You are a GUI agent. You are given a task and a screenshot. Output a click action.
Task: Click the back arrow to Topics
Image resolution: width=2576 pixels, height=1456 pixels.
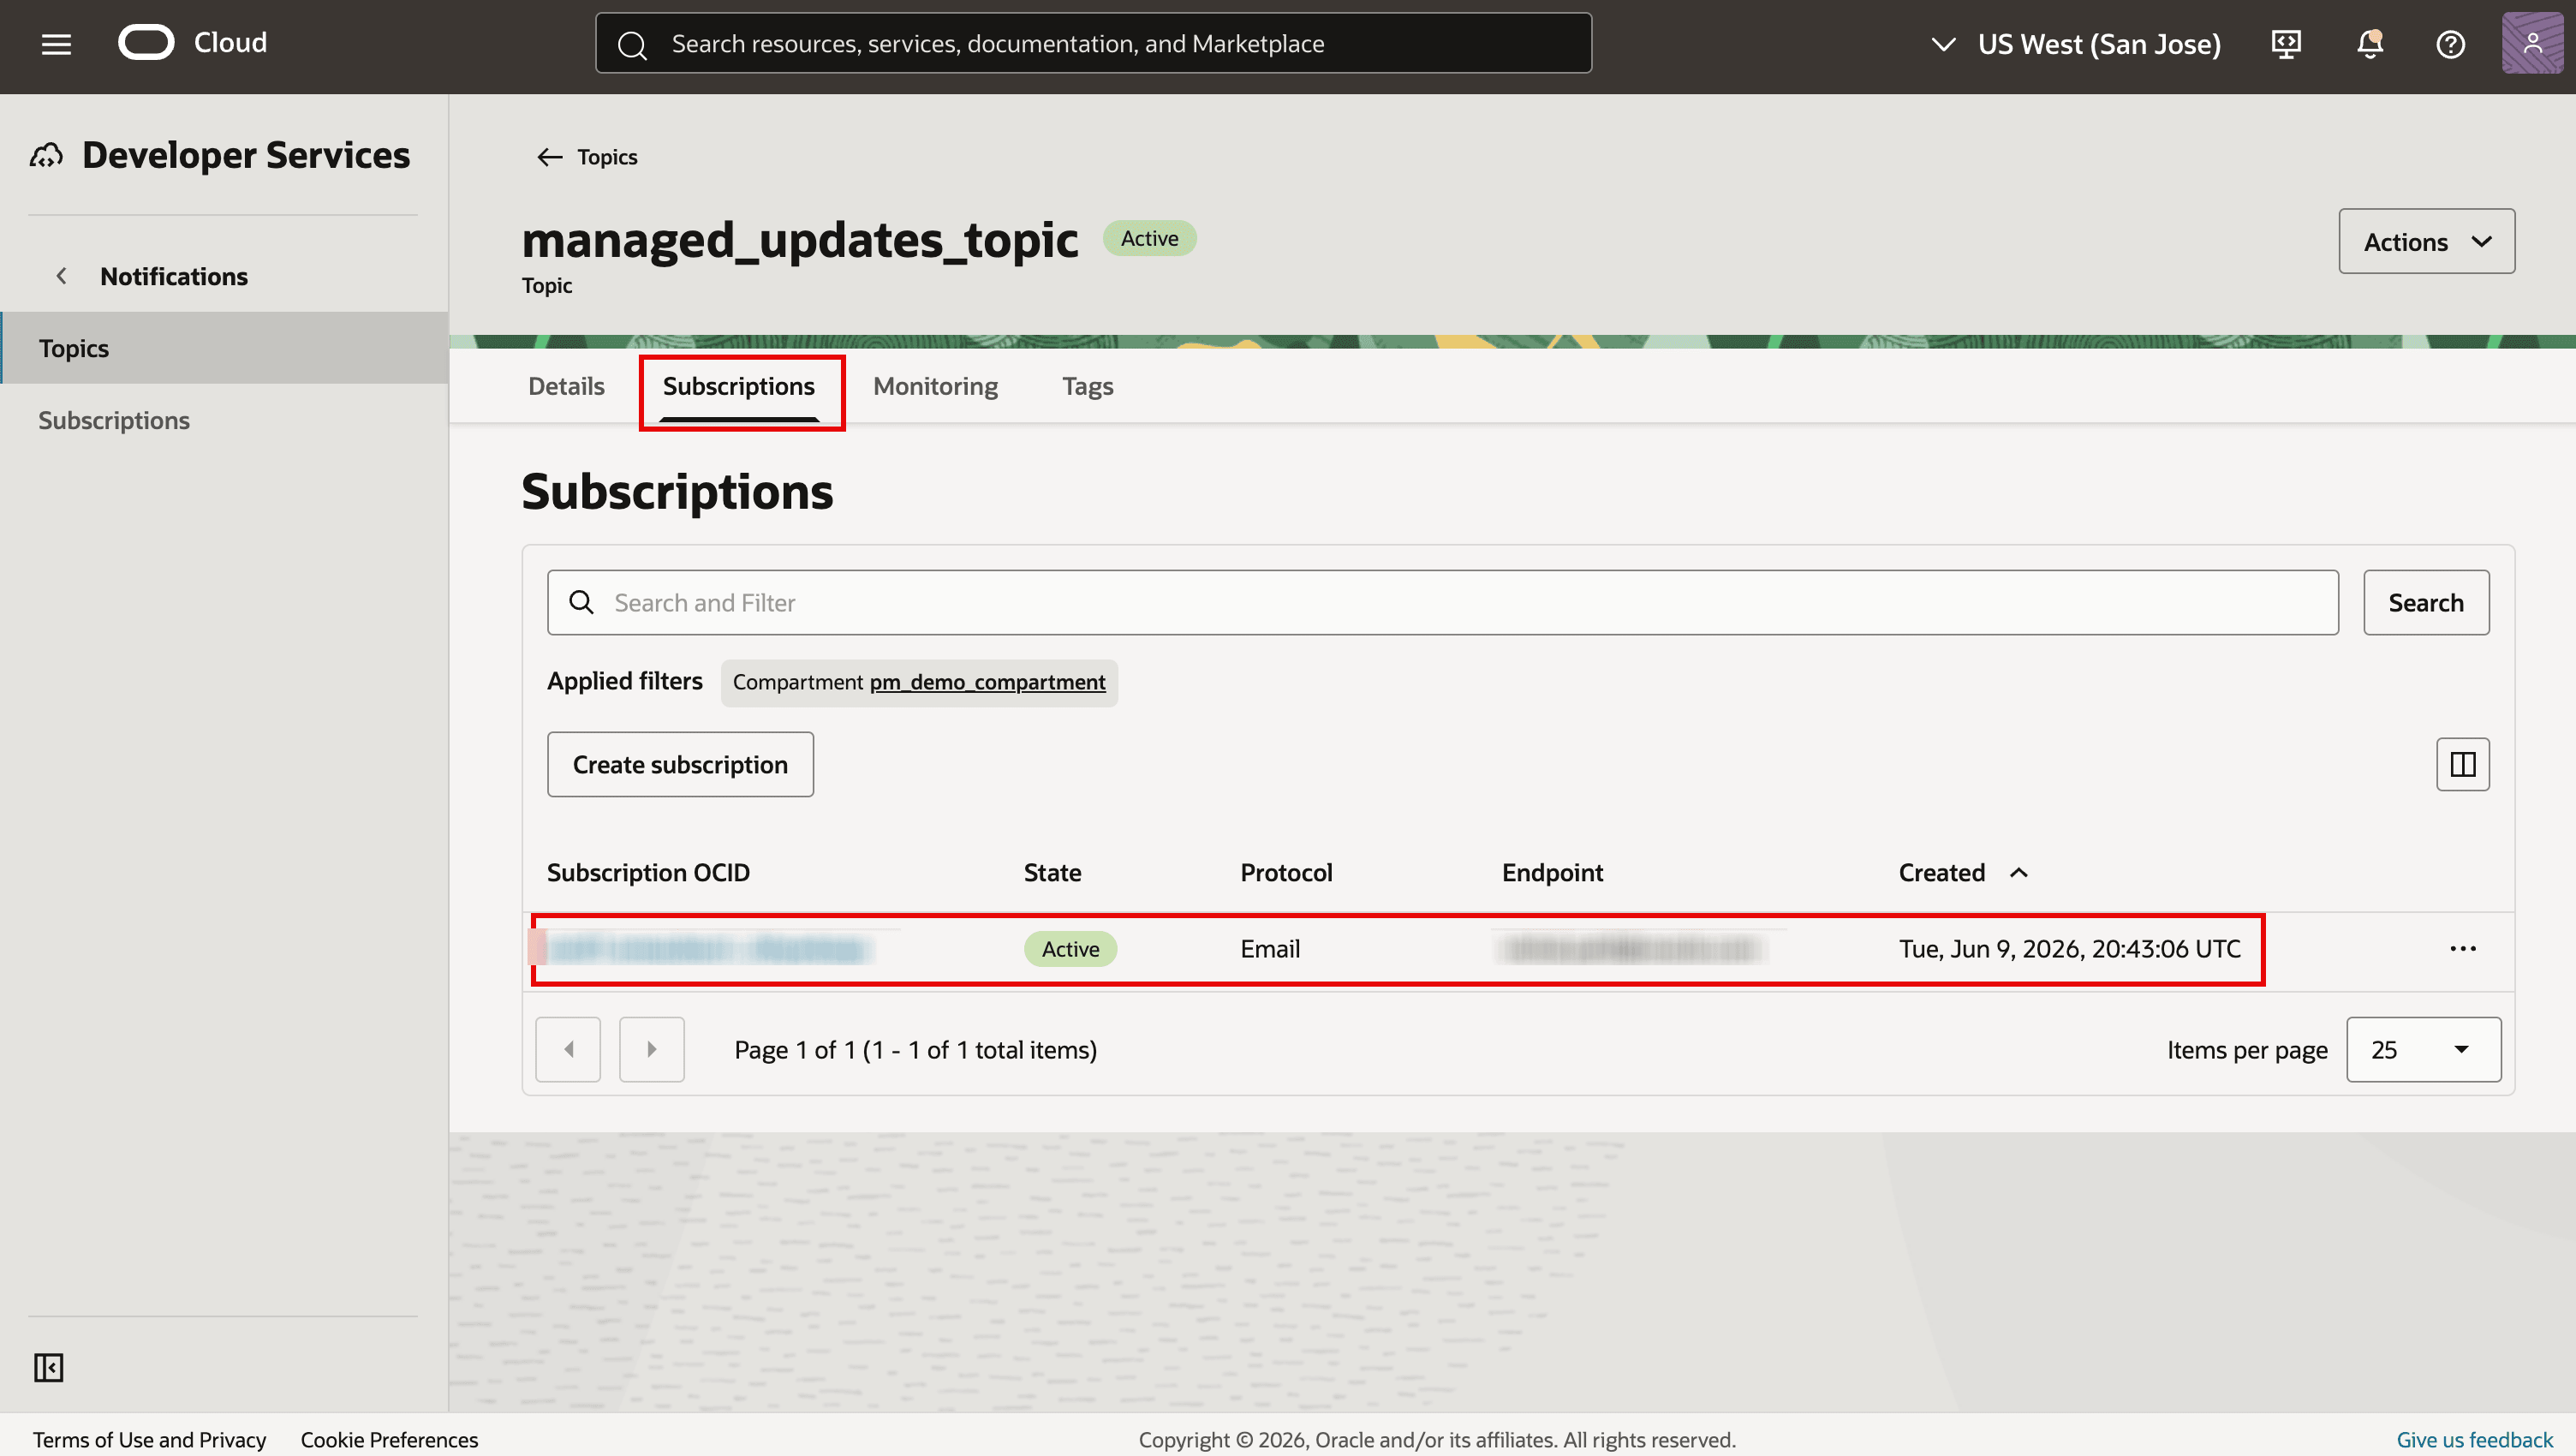pos(549,157)
